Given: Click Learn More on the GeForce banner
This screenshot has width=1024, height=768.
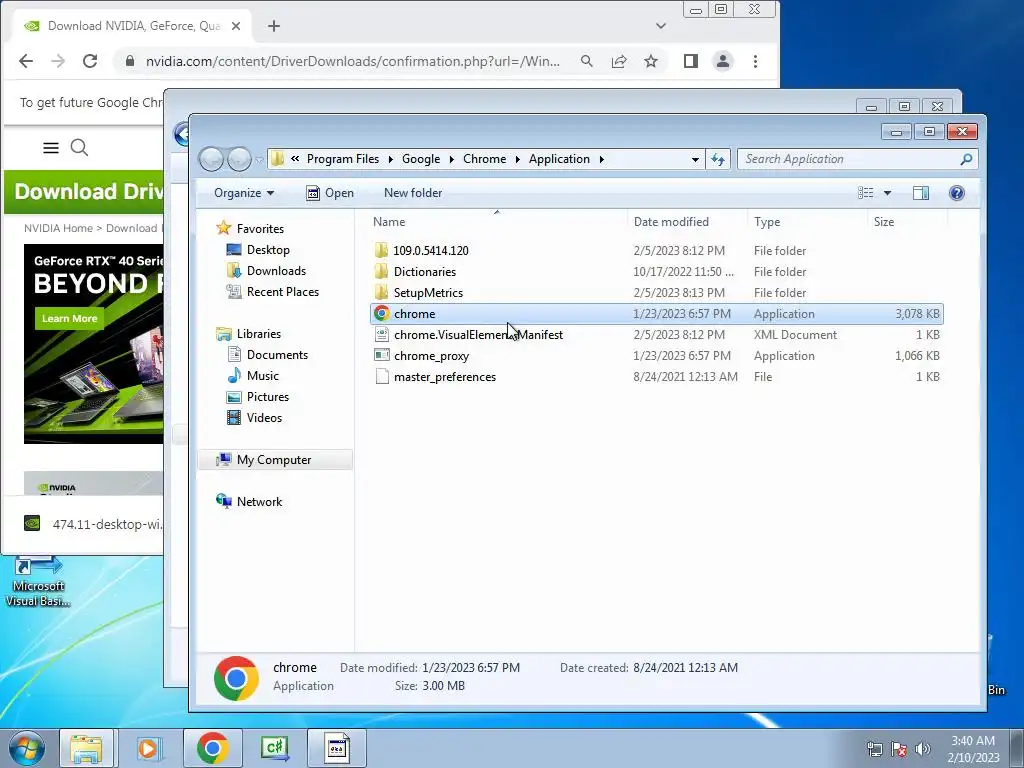Looking at the screenshot, I should click(69, 319).
